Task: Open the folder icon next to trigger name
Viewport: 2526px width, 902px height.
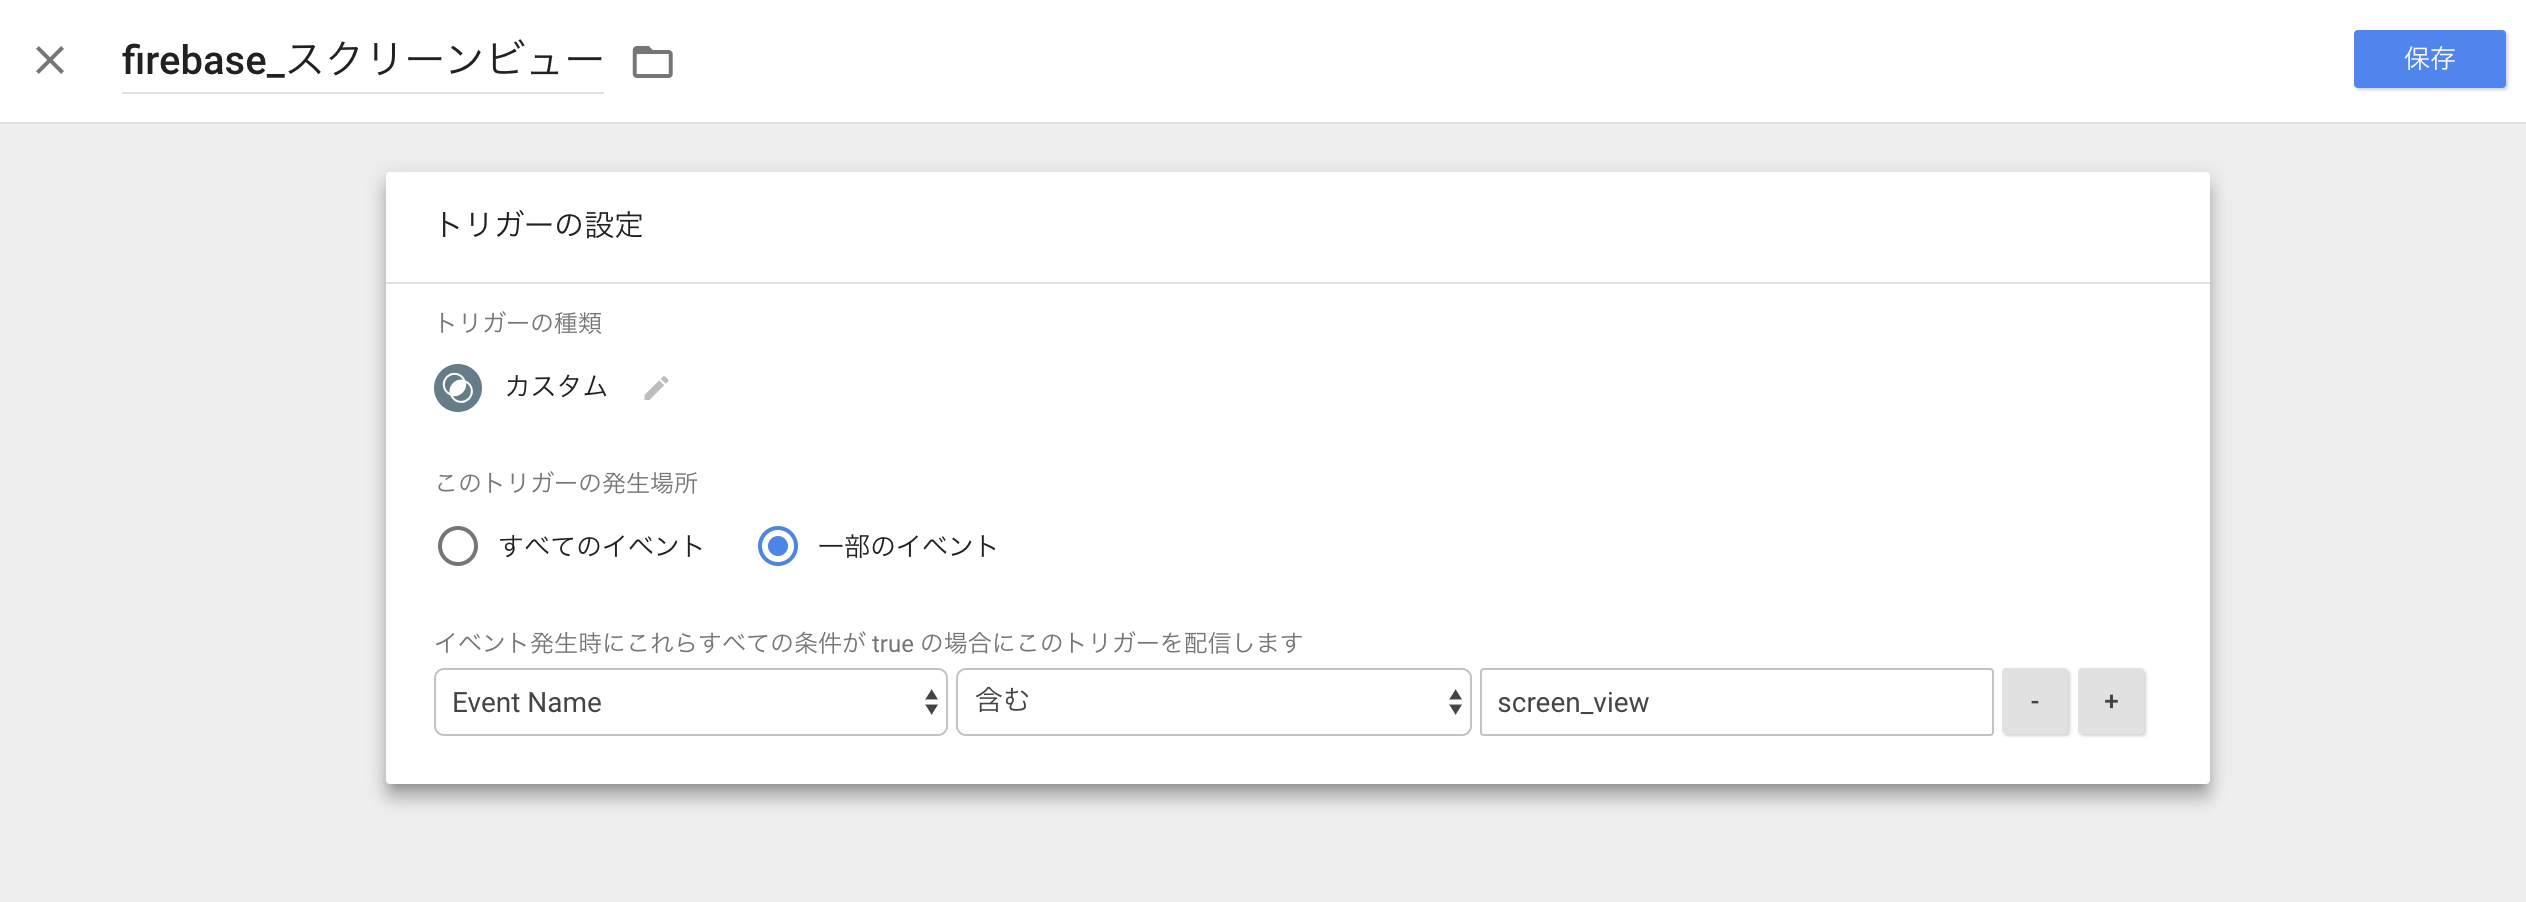Action: 654,60
